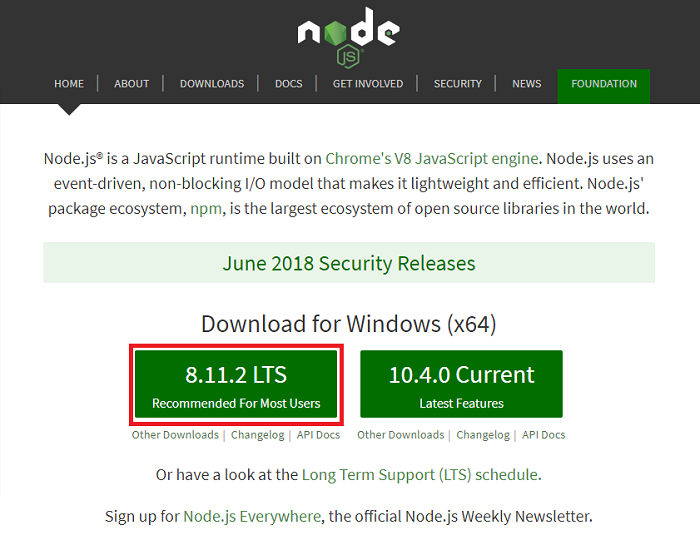
Task: Follow the Node.js Everywhere newsletter link
Action: [x=252, y=517]
